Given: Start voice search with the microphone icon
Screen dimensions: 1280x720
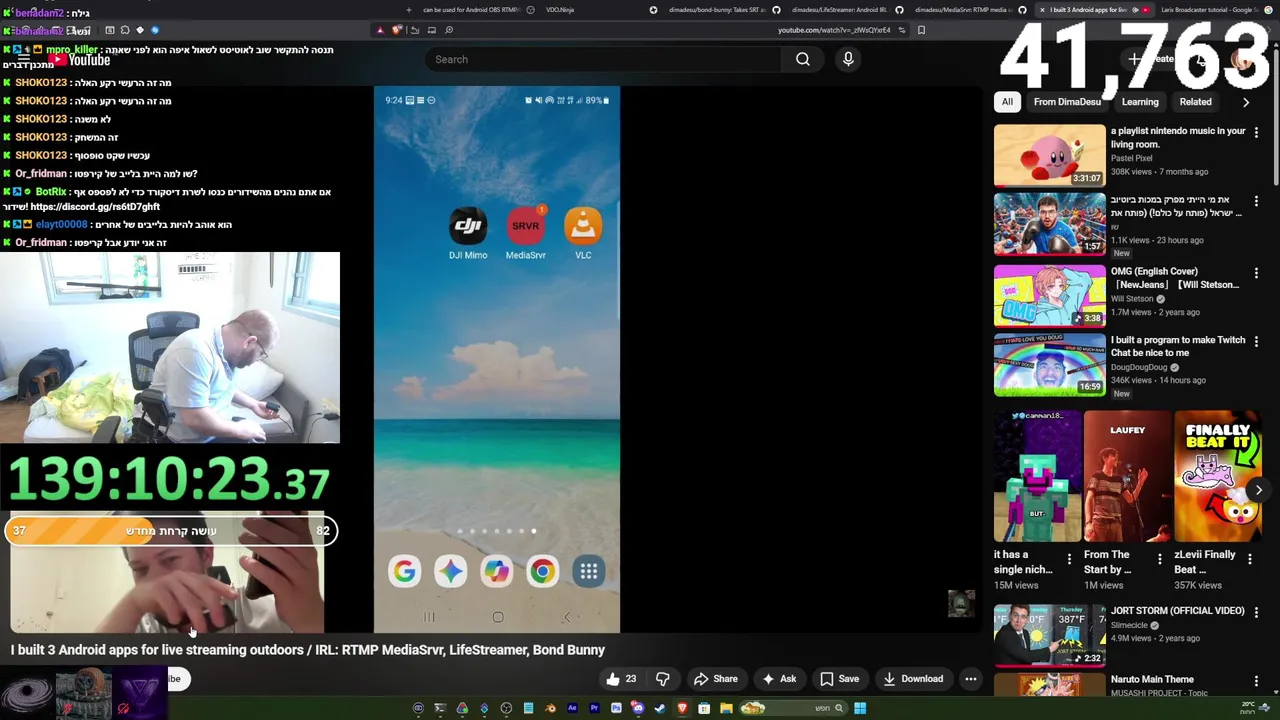Looking at the screenshot, I should [x=848, y=59].
